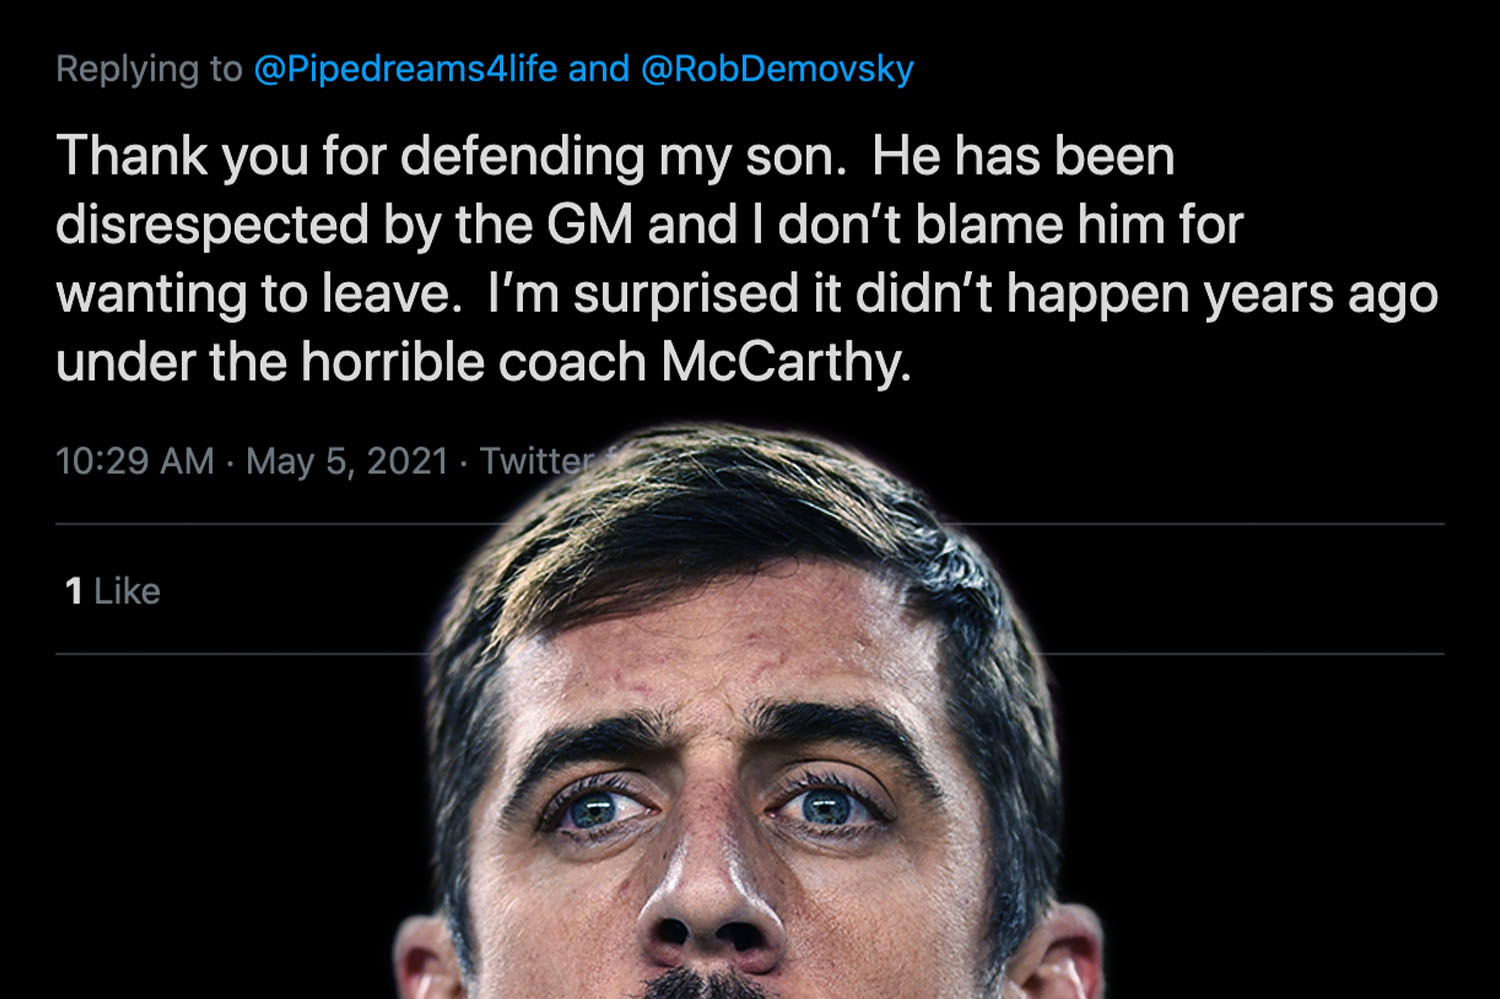
Task: Click the divider line above '1 Like'
Action: [x=250, y=524]
